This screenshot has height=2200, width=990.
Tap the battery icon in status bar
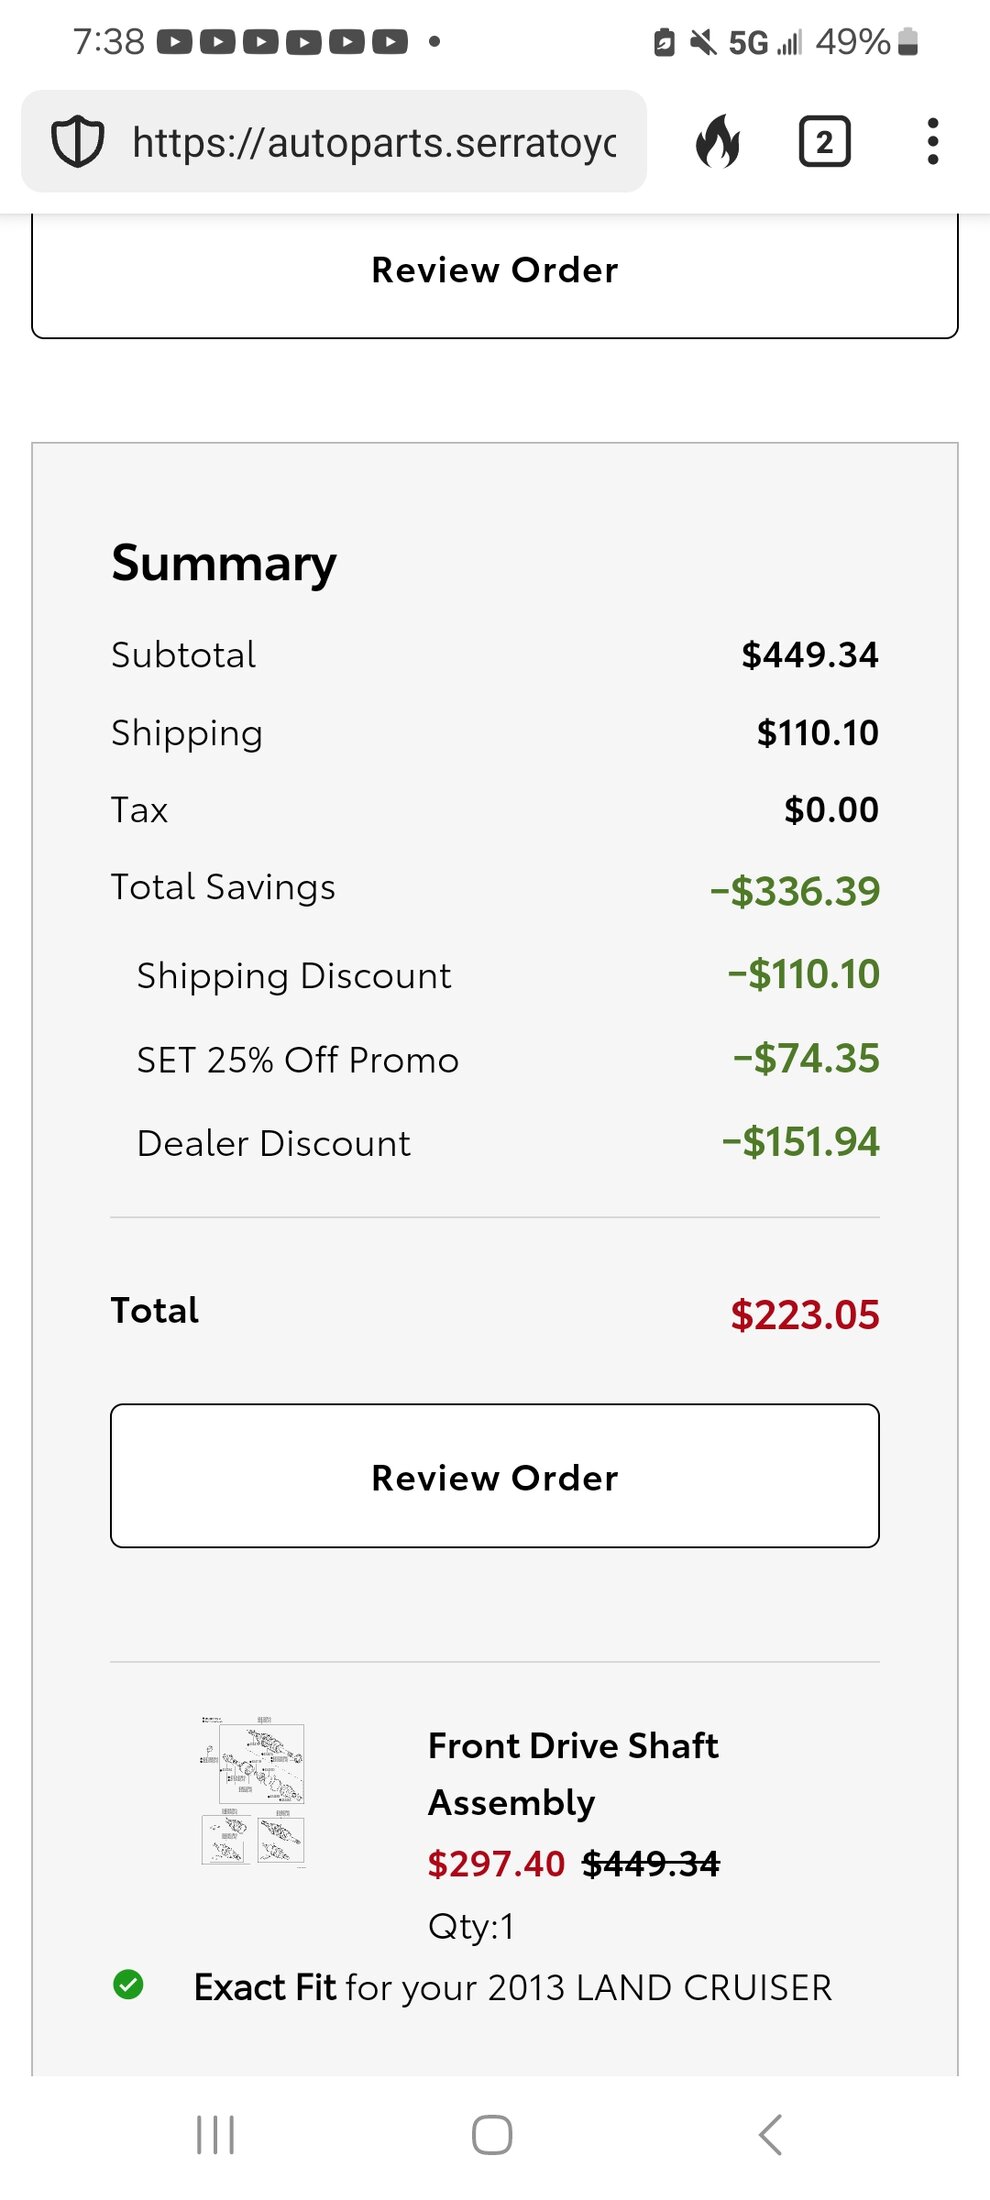tap(908, 41)
